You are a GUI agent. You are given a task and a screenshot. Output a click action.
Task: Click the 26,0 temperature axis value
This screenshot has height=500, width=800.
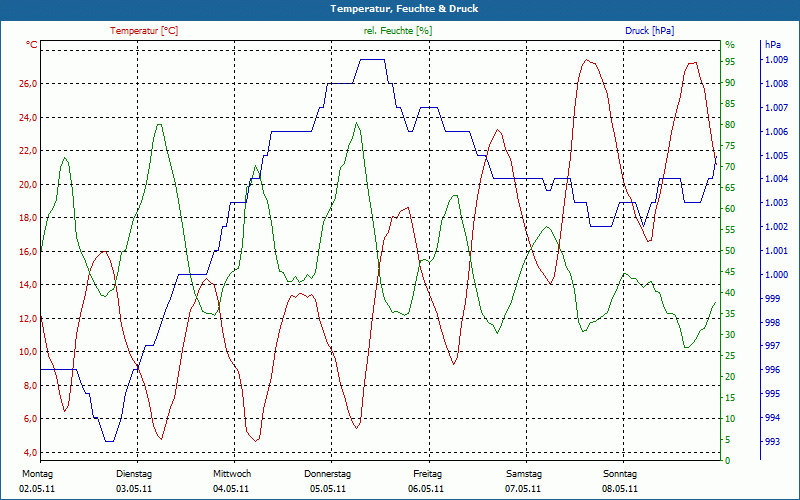[x=28, y=84]
